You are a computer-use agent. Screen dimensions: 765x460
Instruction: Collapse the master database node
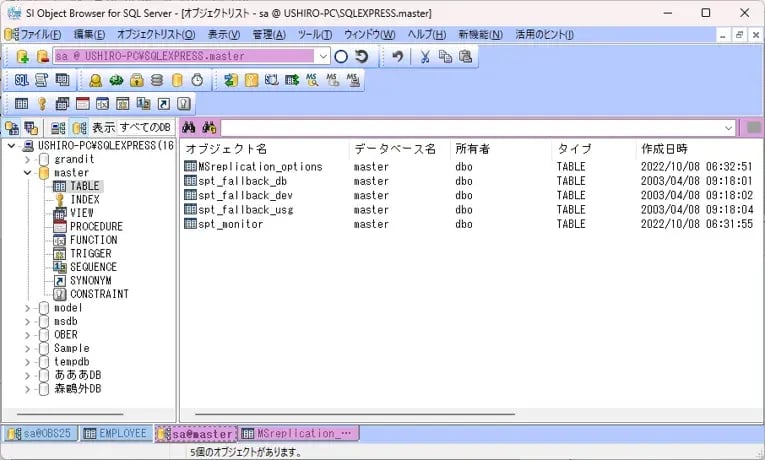pyautogui.click(x=27, y=173)
